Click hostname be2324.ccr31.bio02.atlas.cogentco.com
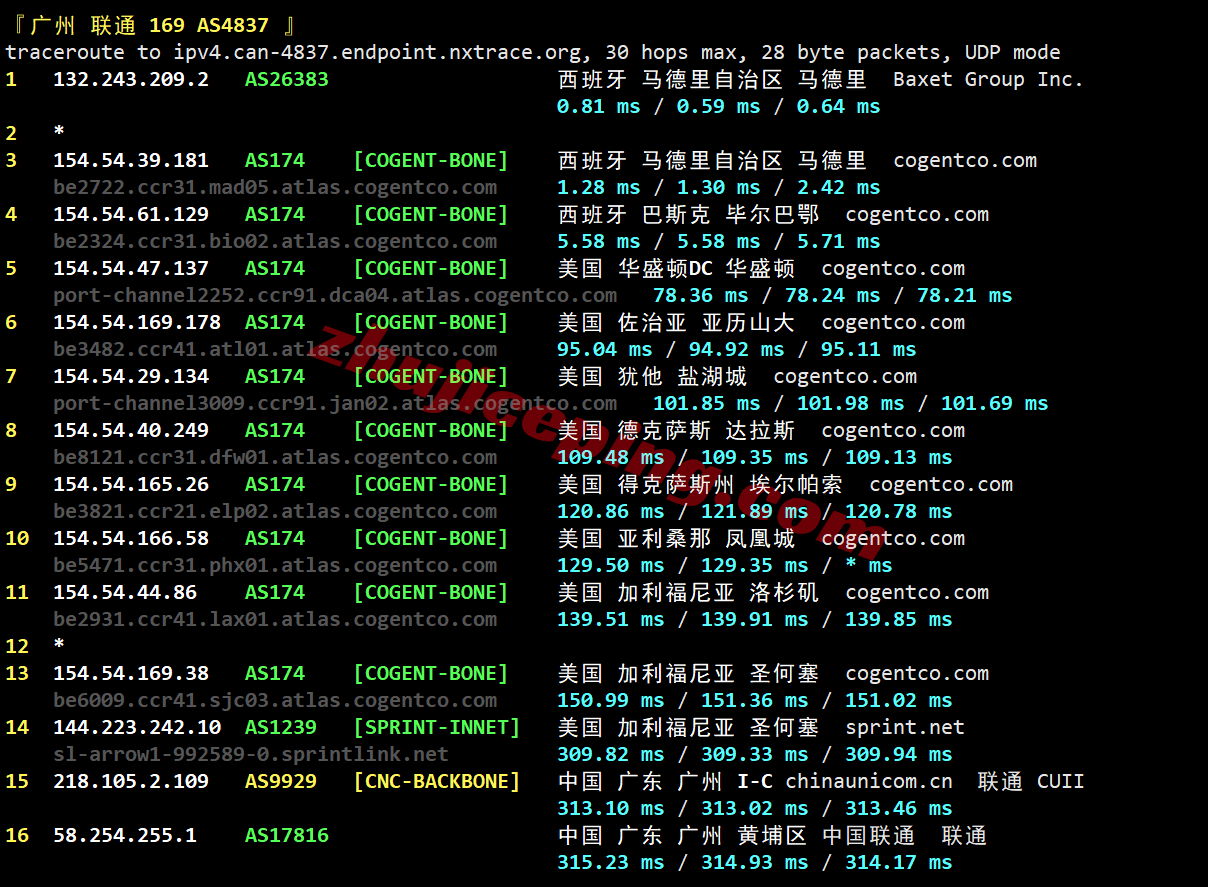The image size is (1208, 887). tap(275, 241)
